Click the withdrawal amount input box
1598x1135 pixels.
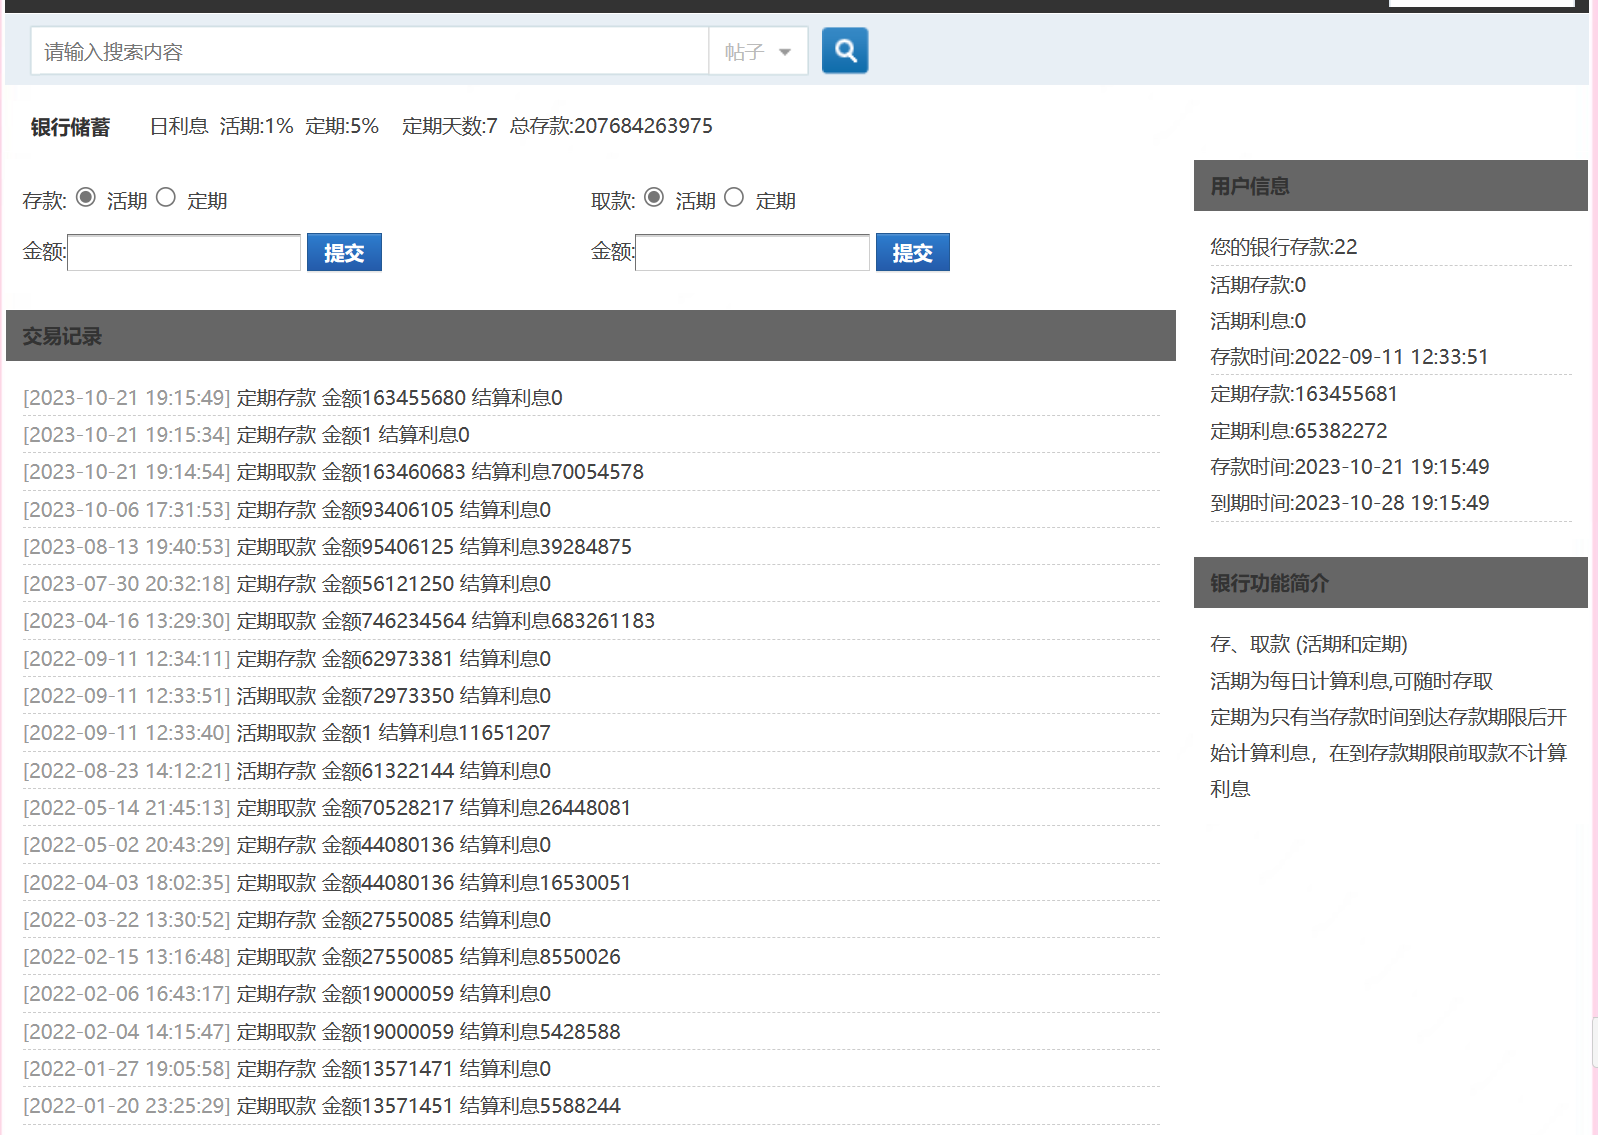point(752,253)
